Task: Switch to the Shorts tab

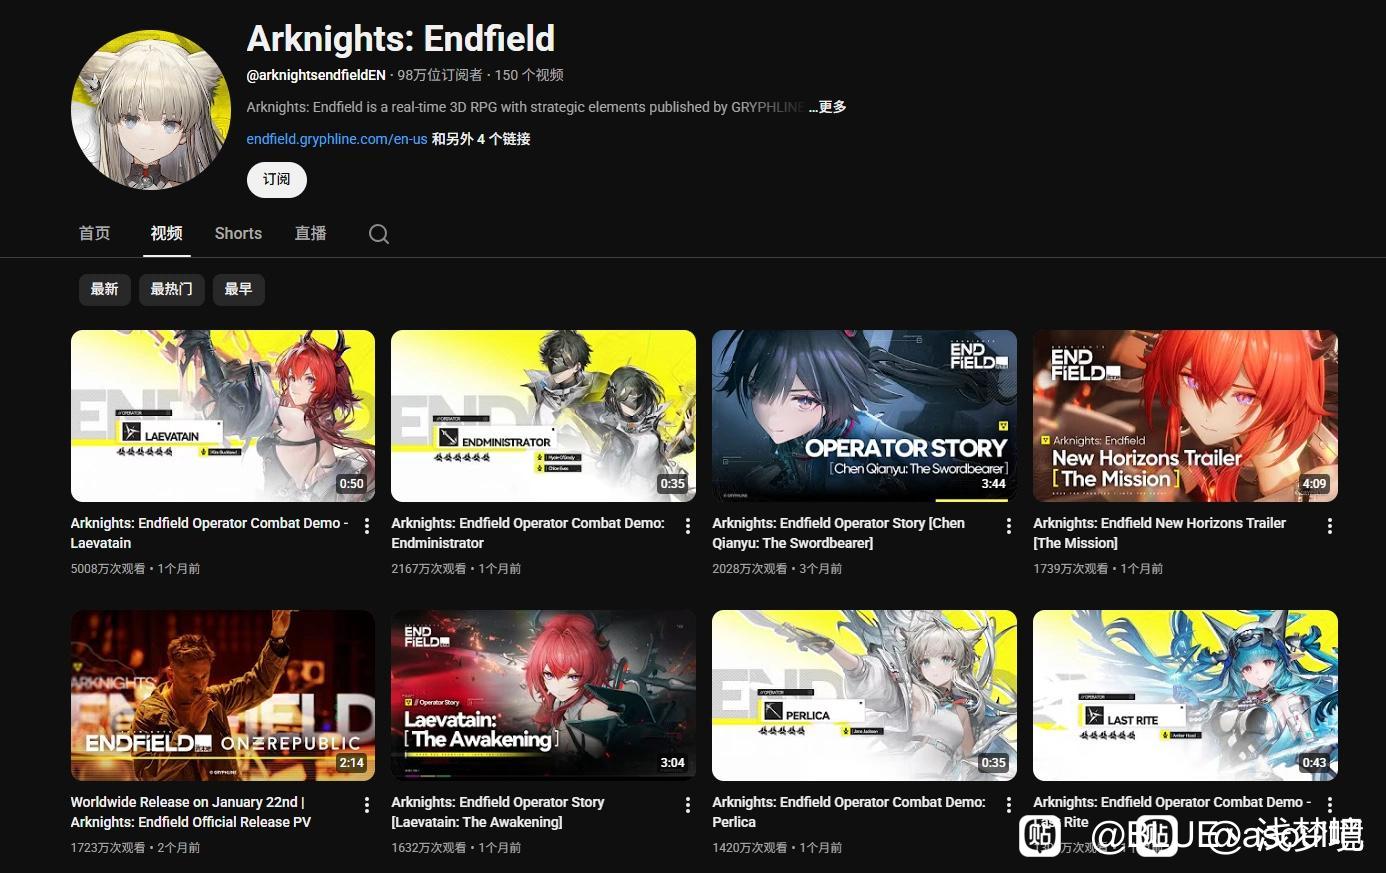Action: (x=238, y=233)
